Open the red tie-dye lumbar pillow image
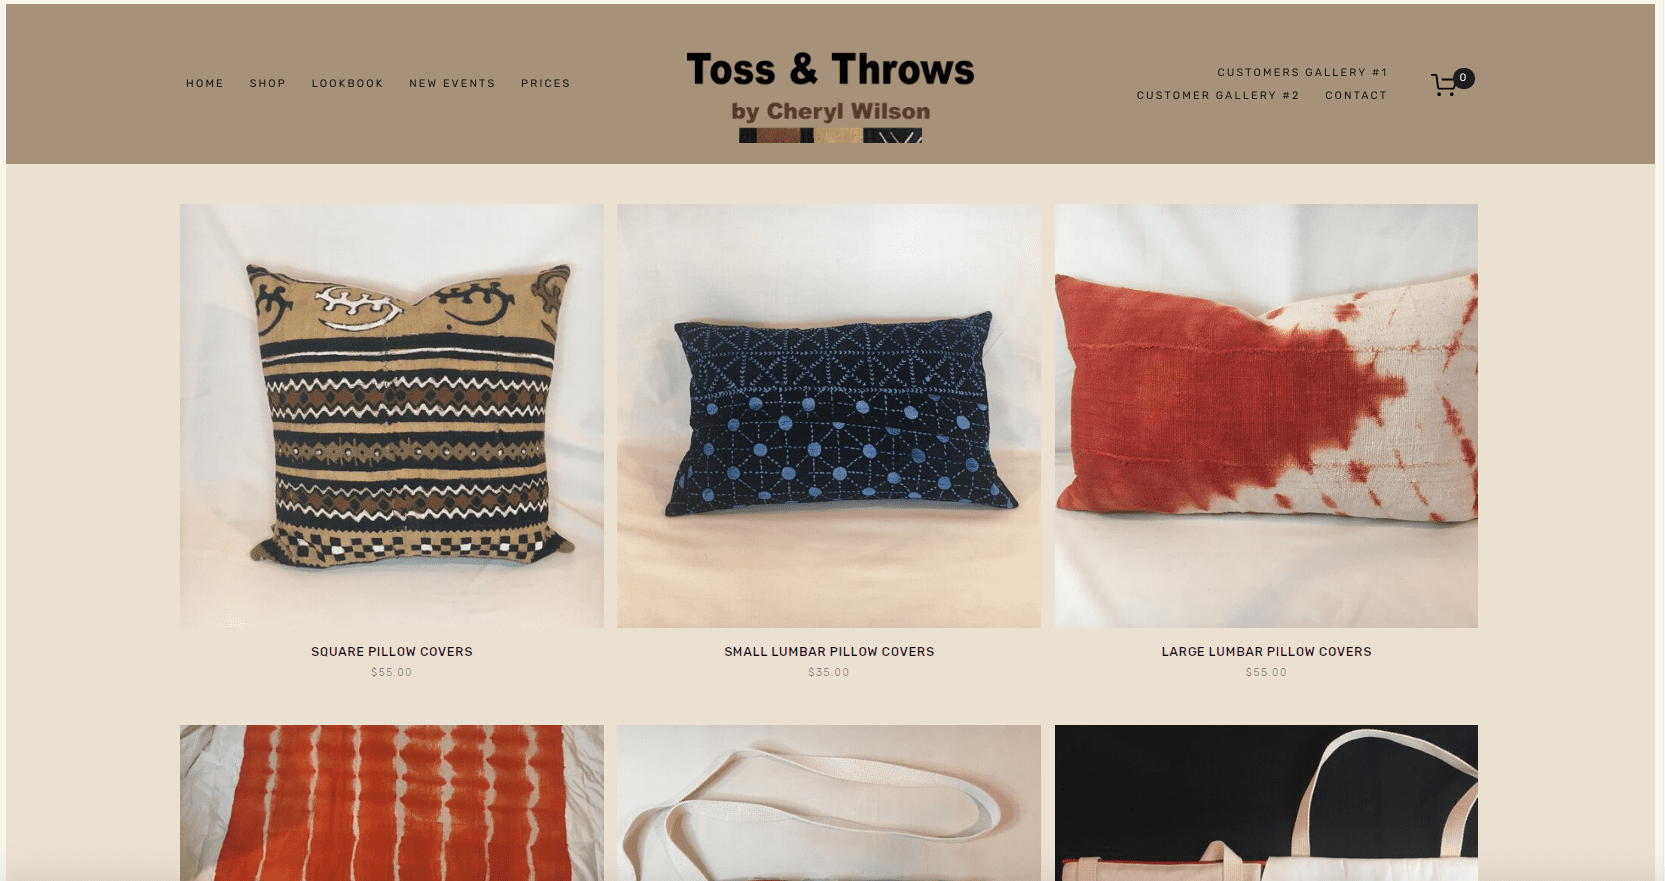The height and width of the screenshot is (881, 1665). pos(1266,416)
